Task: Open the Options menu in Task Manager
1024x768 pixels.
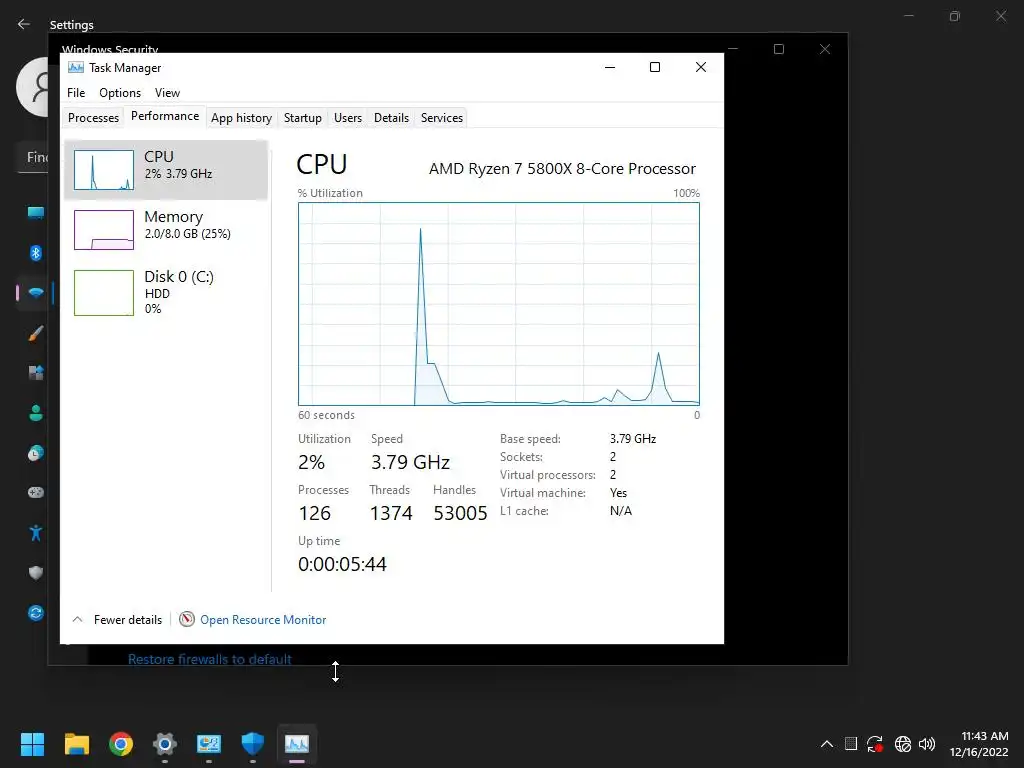Action: coord(120,93)
